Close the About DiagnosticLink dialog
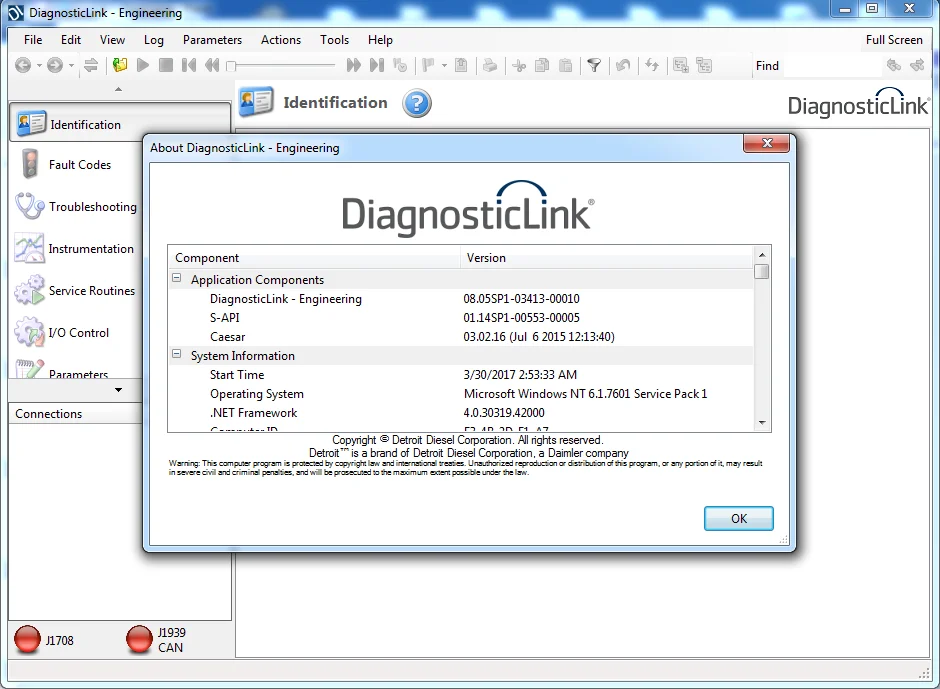 click(x=766, y=143)
